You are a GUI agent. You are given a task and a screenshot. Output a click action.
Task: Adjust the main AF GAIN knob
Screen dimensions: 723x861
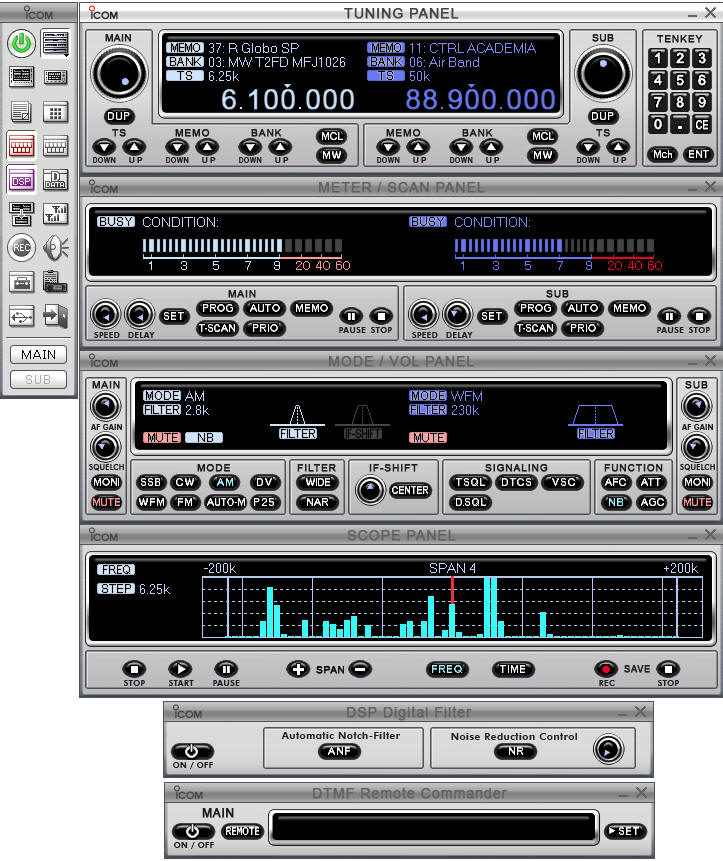[x=105, y=406]
